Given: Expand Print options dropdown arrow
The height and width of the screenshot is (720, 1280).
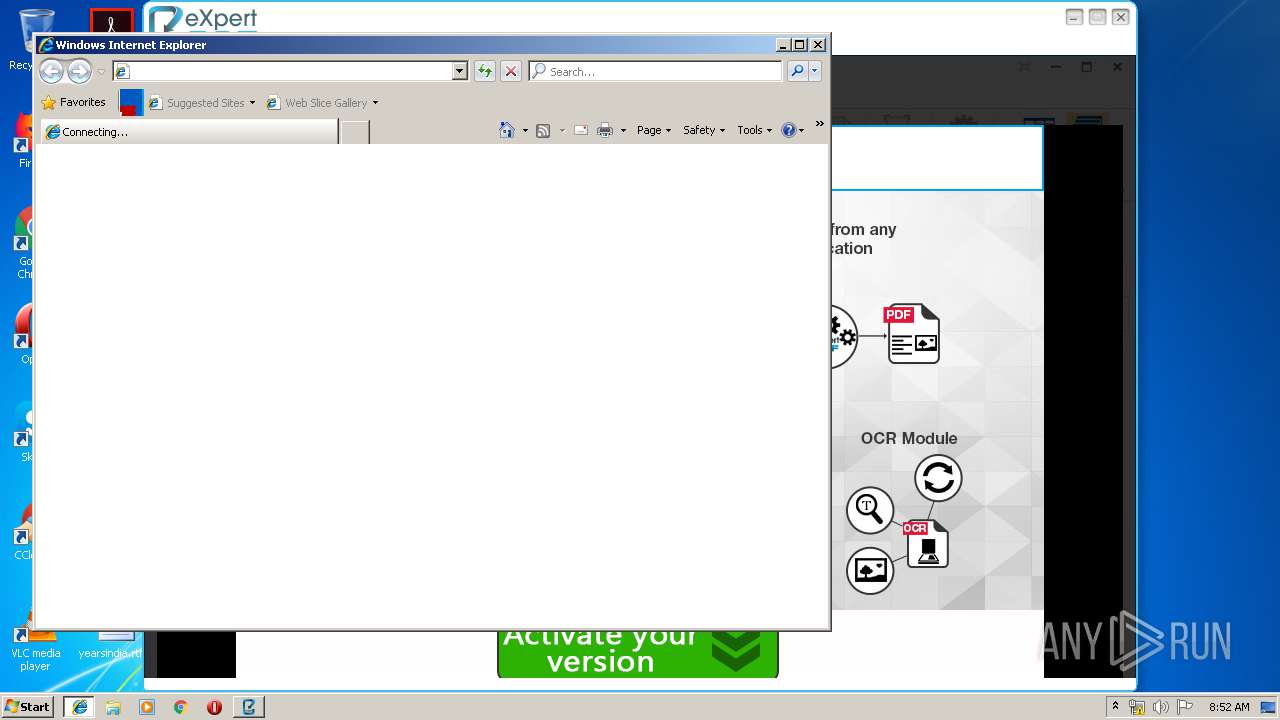Looking at the screenshot, I should pyautogui.click(x=623, y=130).
